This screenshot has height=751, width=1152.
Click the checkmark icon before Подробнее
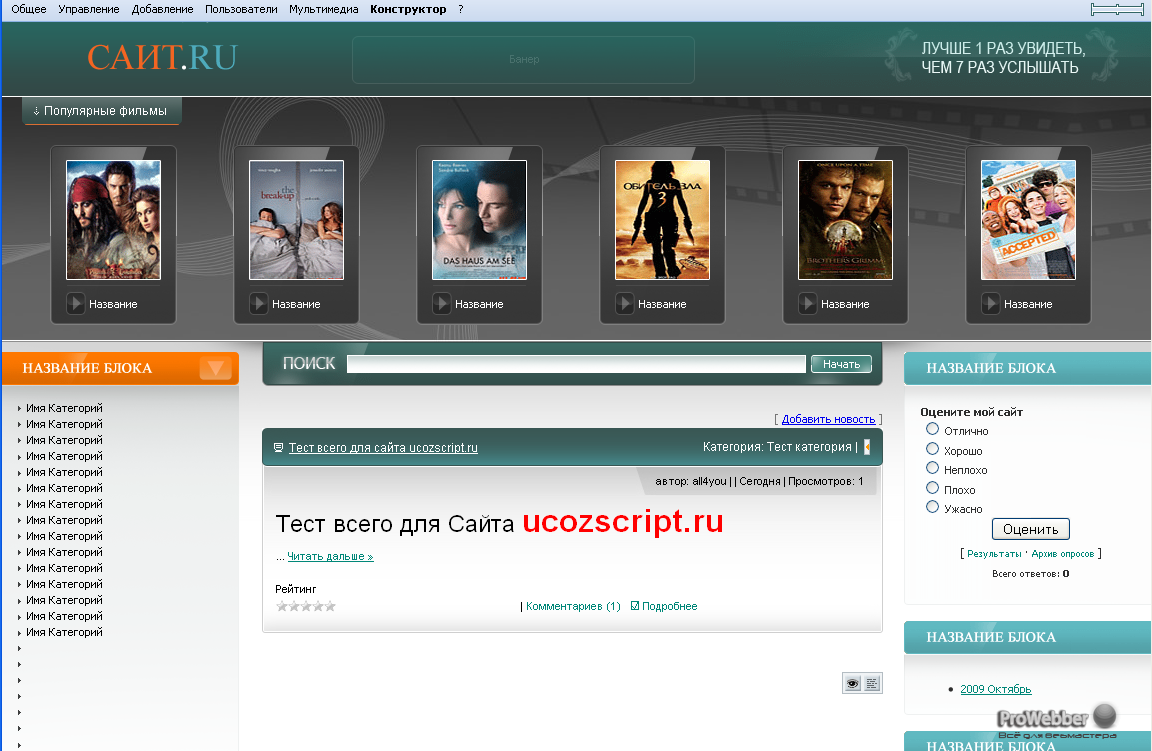coord(635,606)
